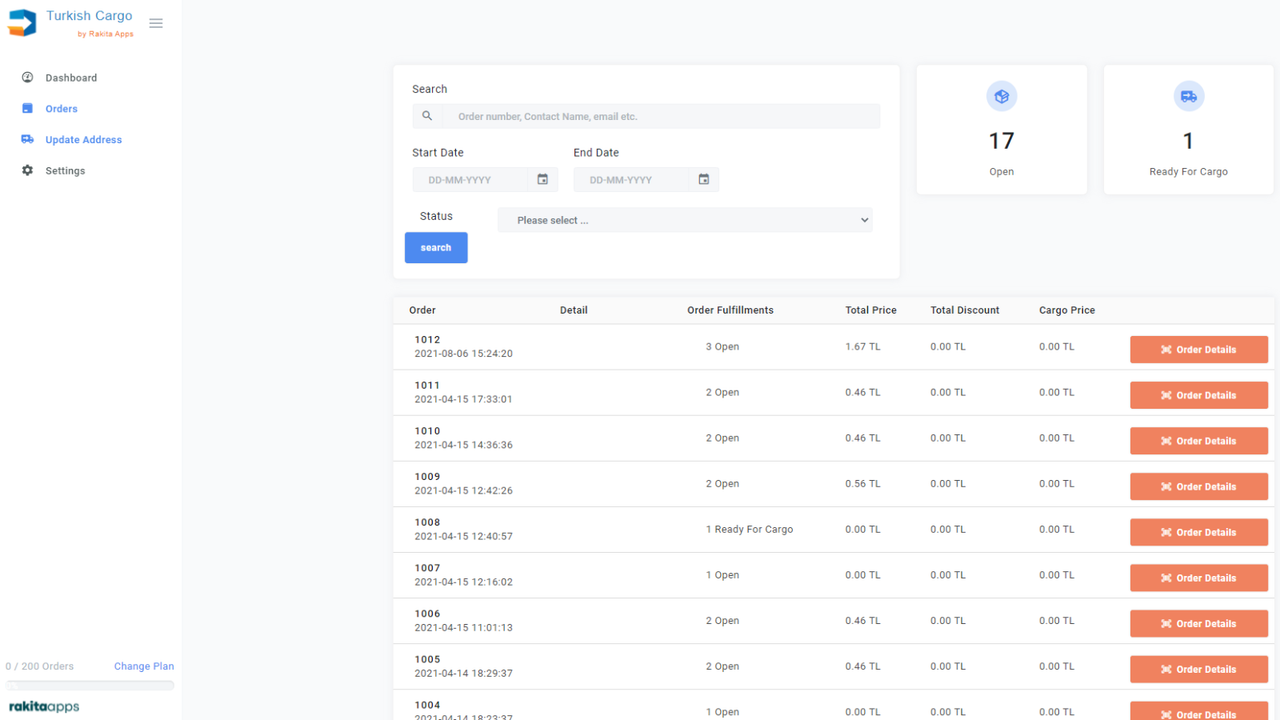
Task: Click the Order Fulfillments column header
Action: 730,310
